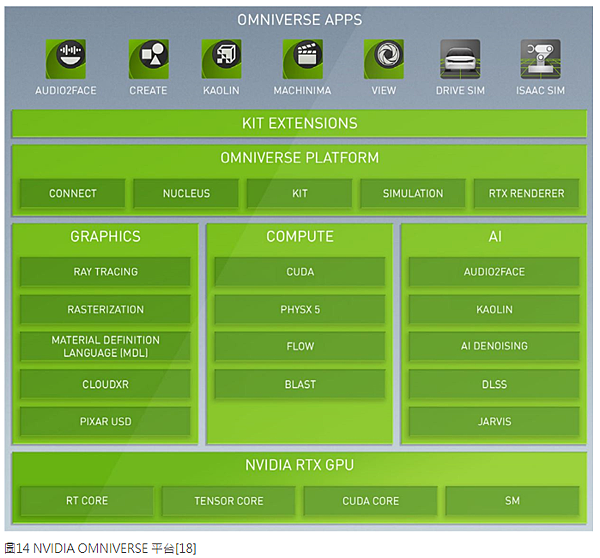Select the VIEW label text
This screenshot has width=600, height=558.
tap(383, 91)
